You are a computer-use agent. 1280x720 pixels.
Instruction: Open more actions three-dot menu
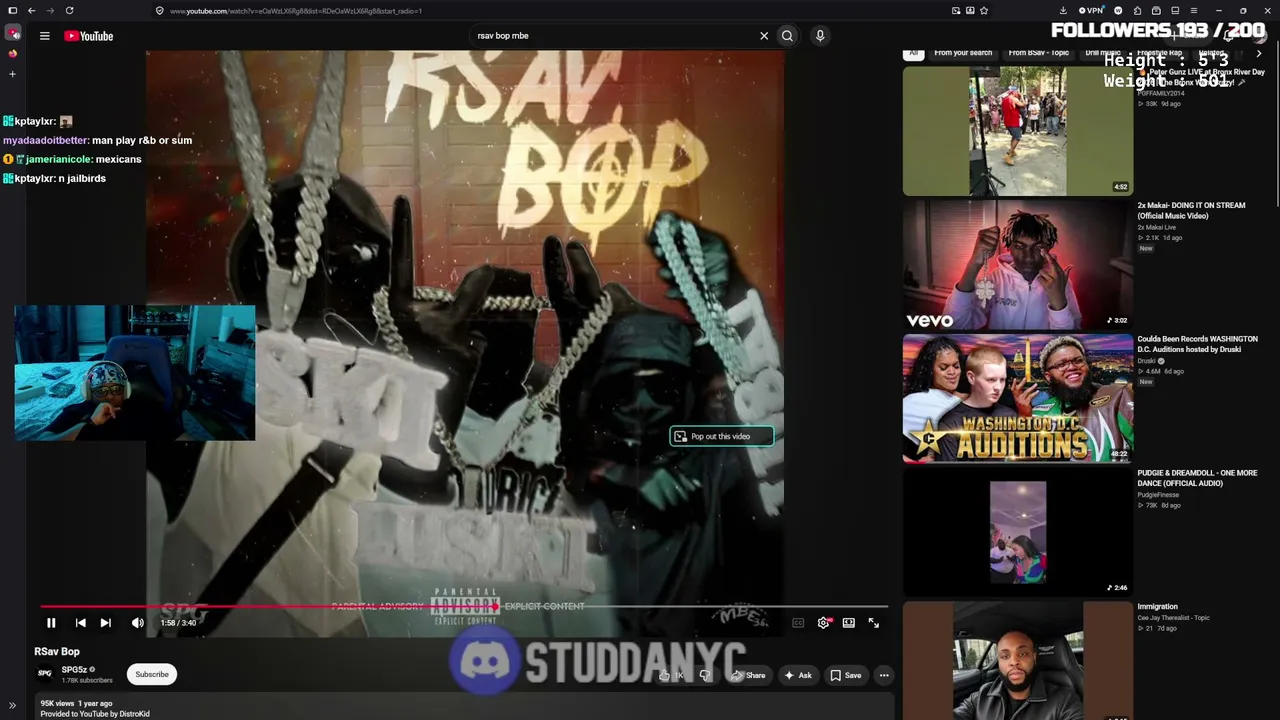coord(884,675)
